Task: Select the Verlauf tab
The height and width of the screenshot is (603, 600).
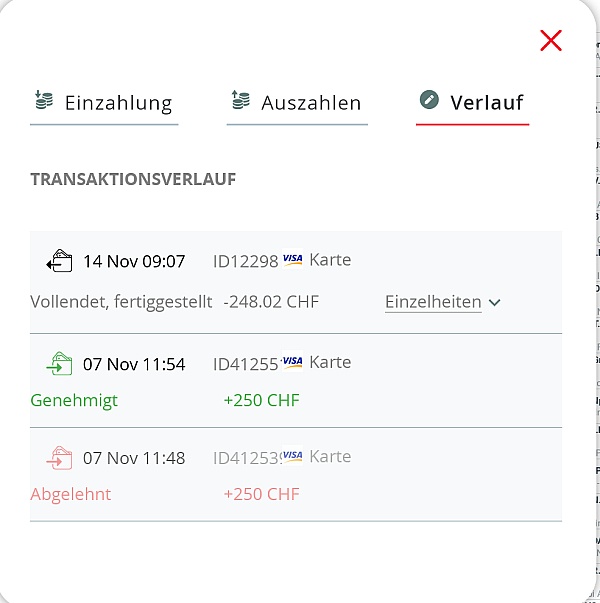Action: [x=486, y=103]
